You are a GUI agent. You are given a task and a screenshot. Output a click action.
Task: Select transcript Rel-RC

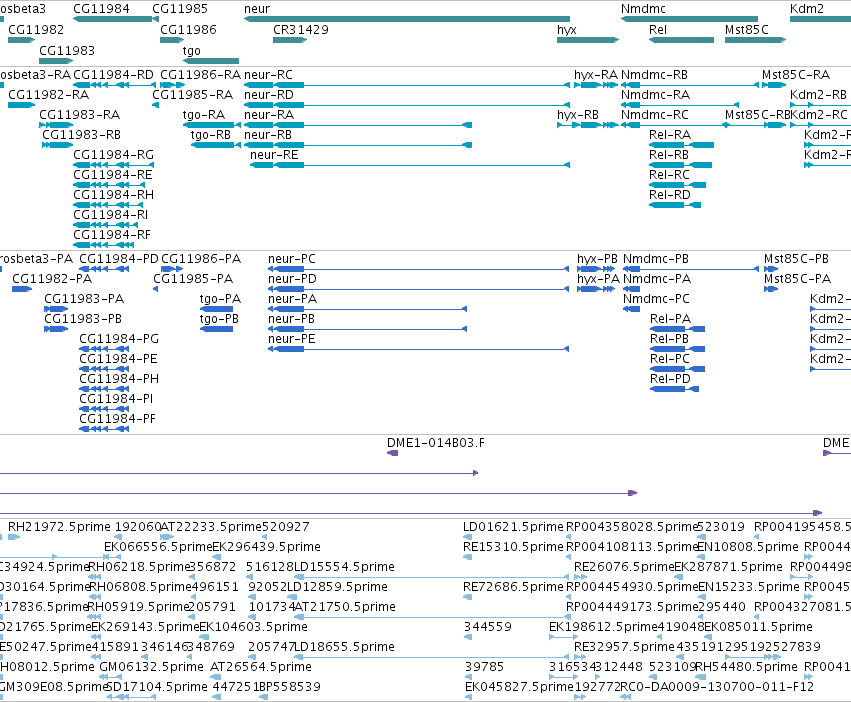coord(677,185)
